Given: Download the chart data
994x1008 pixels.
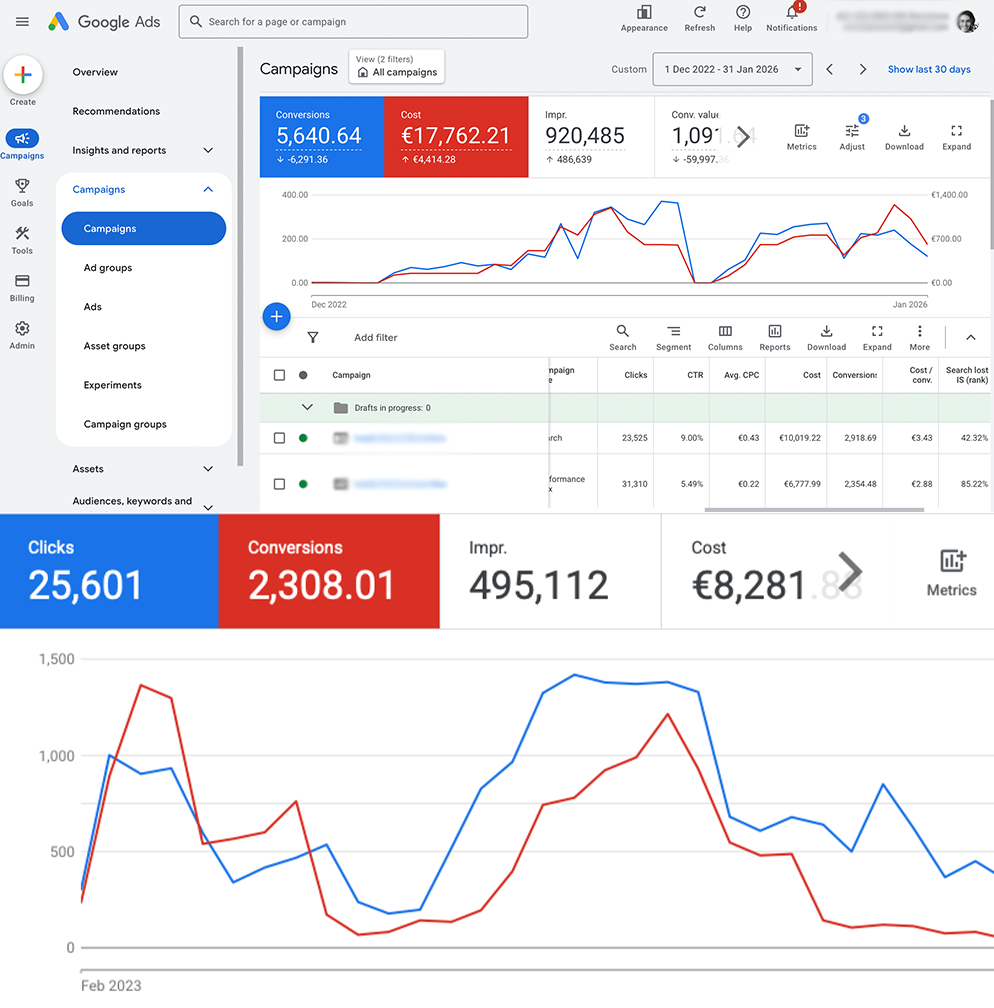Looking at the screenshot, I should pos(904,137).
